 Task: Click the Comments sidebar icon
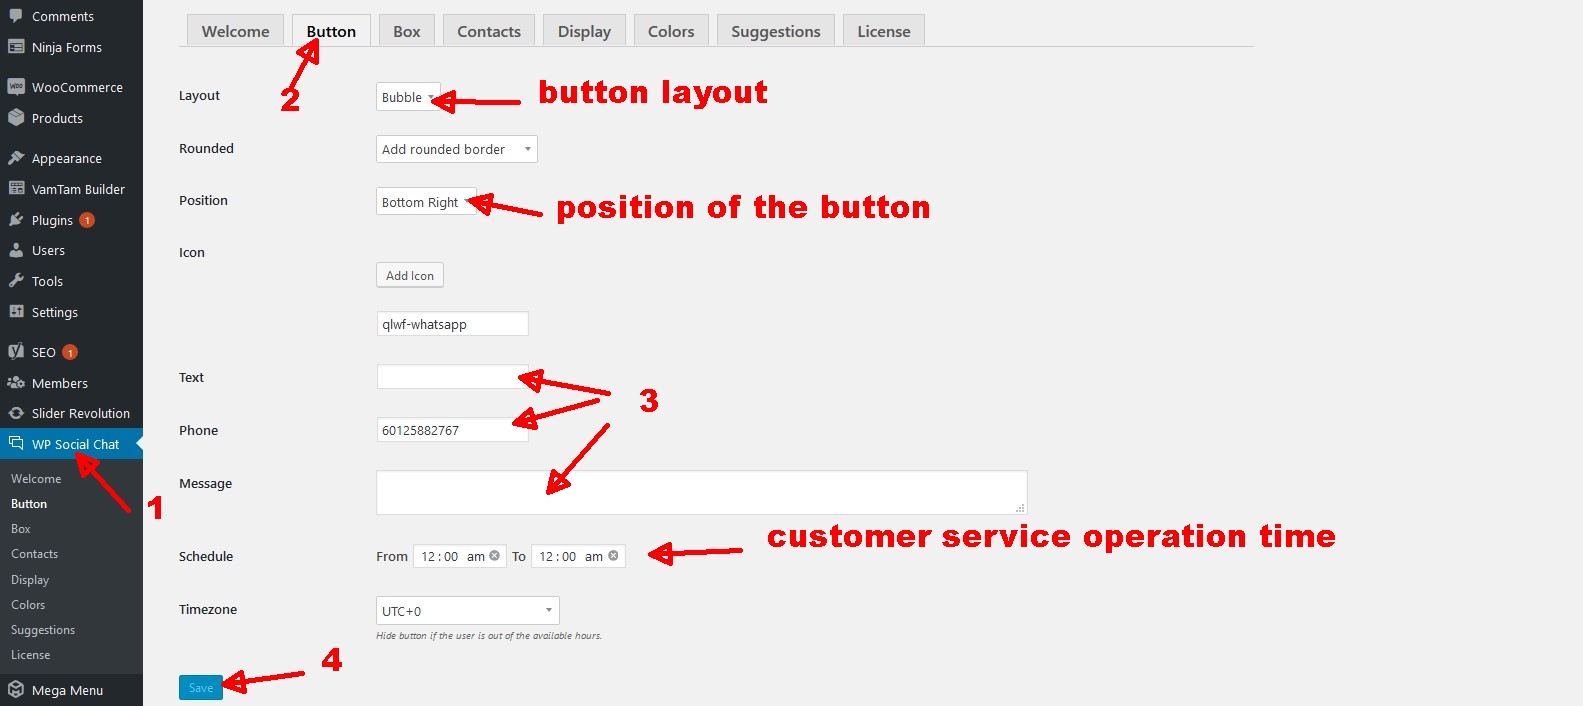coord(16,16)
